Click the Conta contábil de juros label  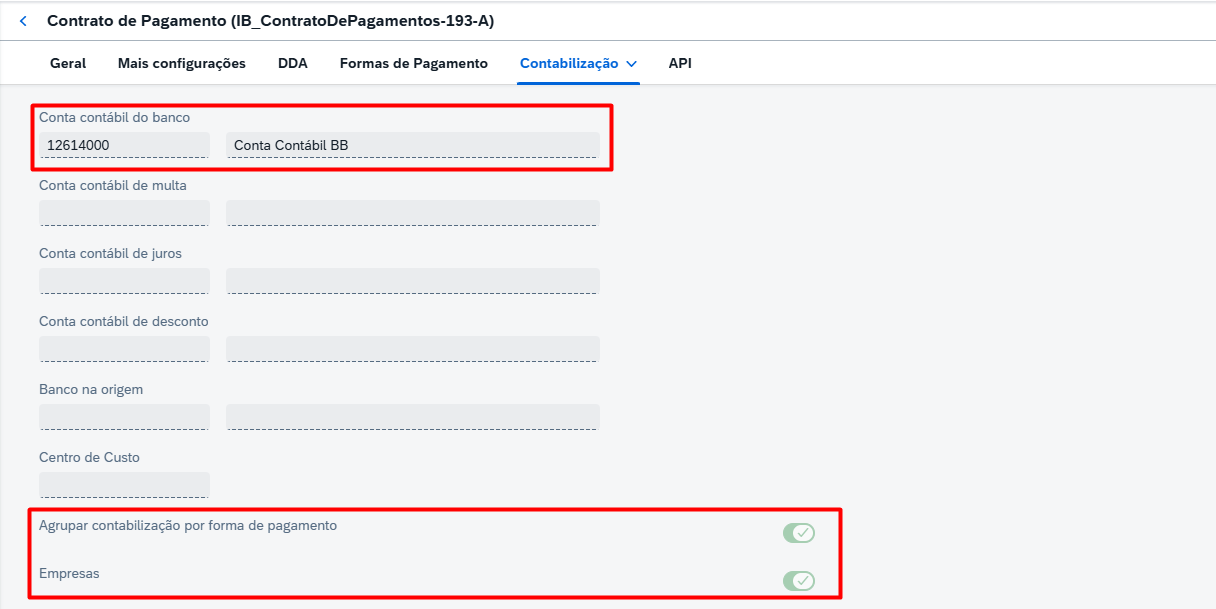(110, 253)
